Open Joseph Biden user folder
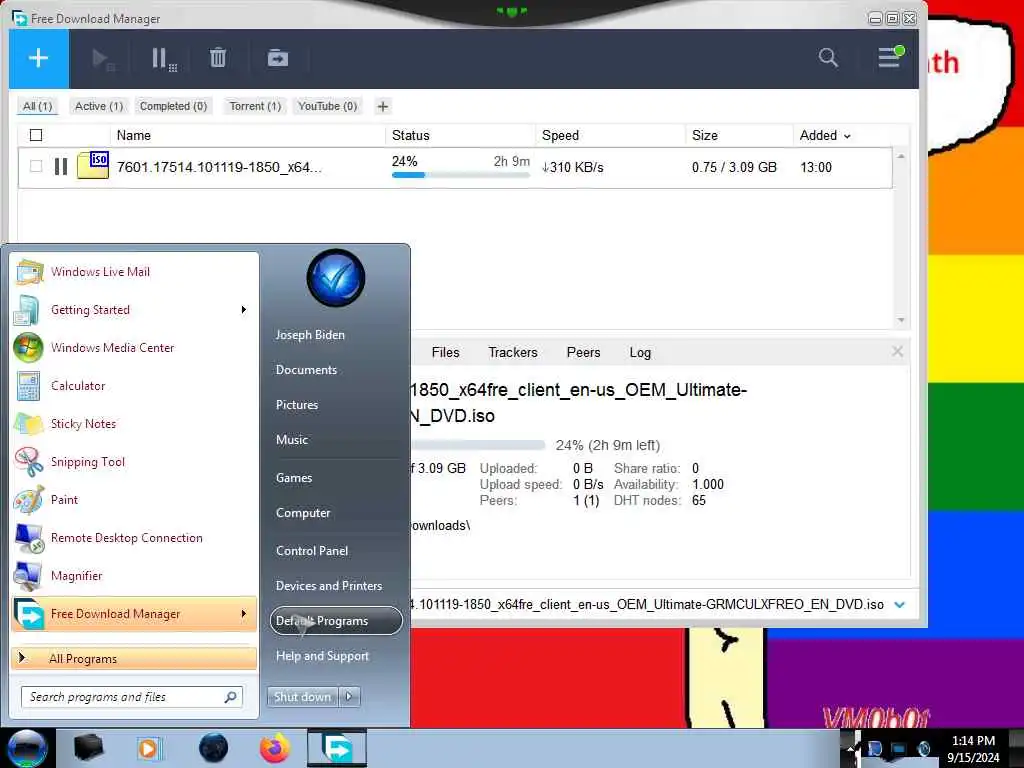 click(310, 334)
